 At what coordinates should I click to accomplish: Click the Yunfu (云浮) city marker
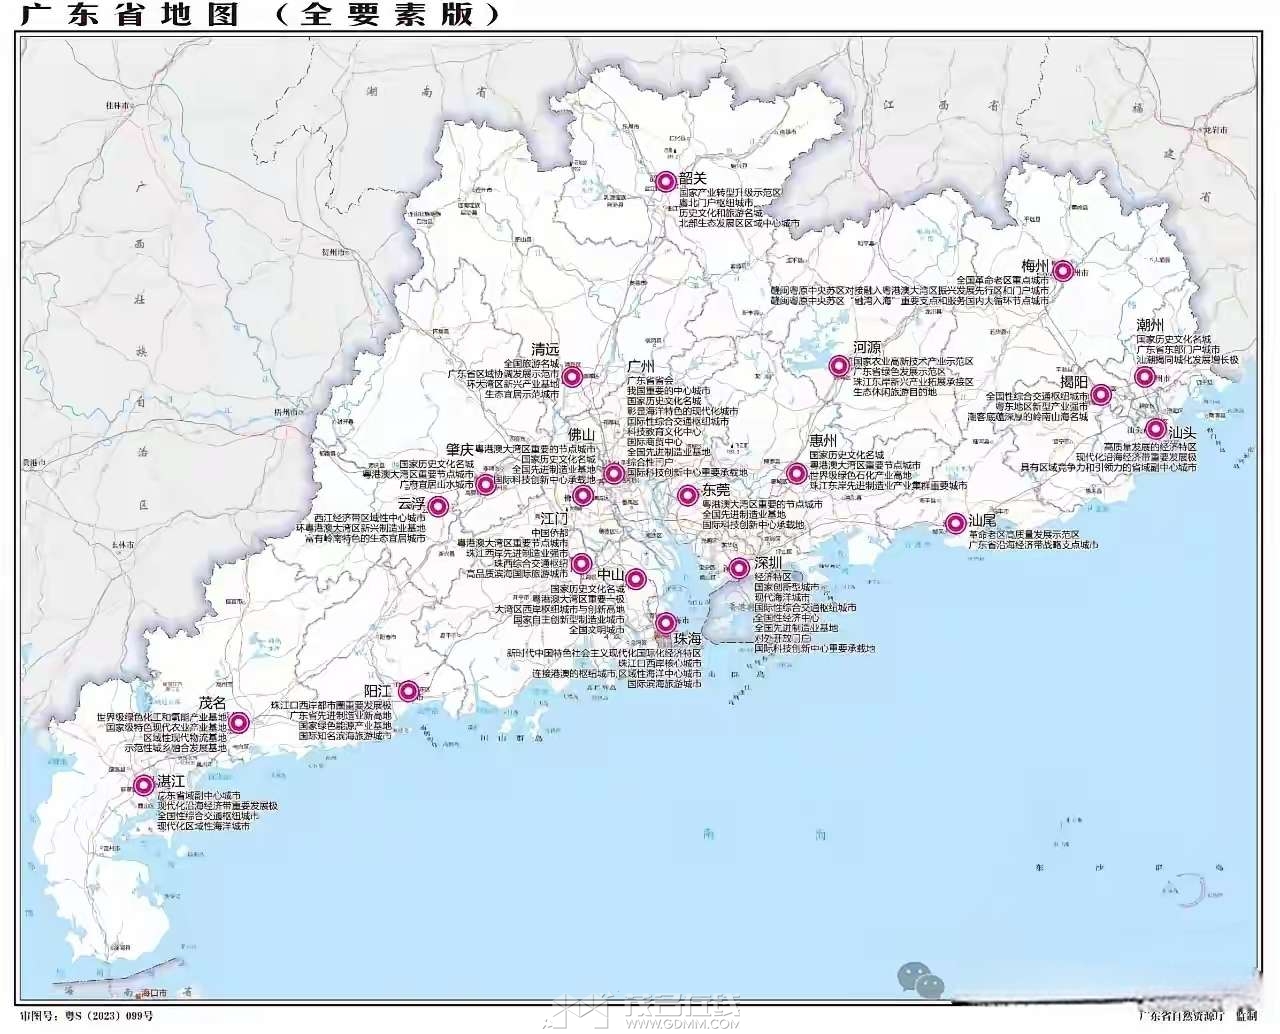[438, 506]
